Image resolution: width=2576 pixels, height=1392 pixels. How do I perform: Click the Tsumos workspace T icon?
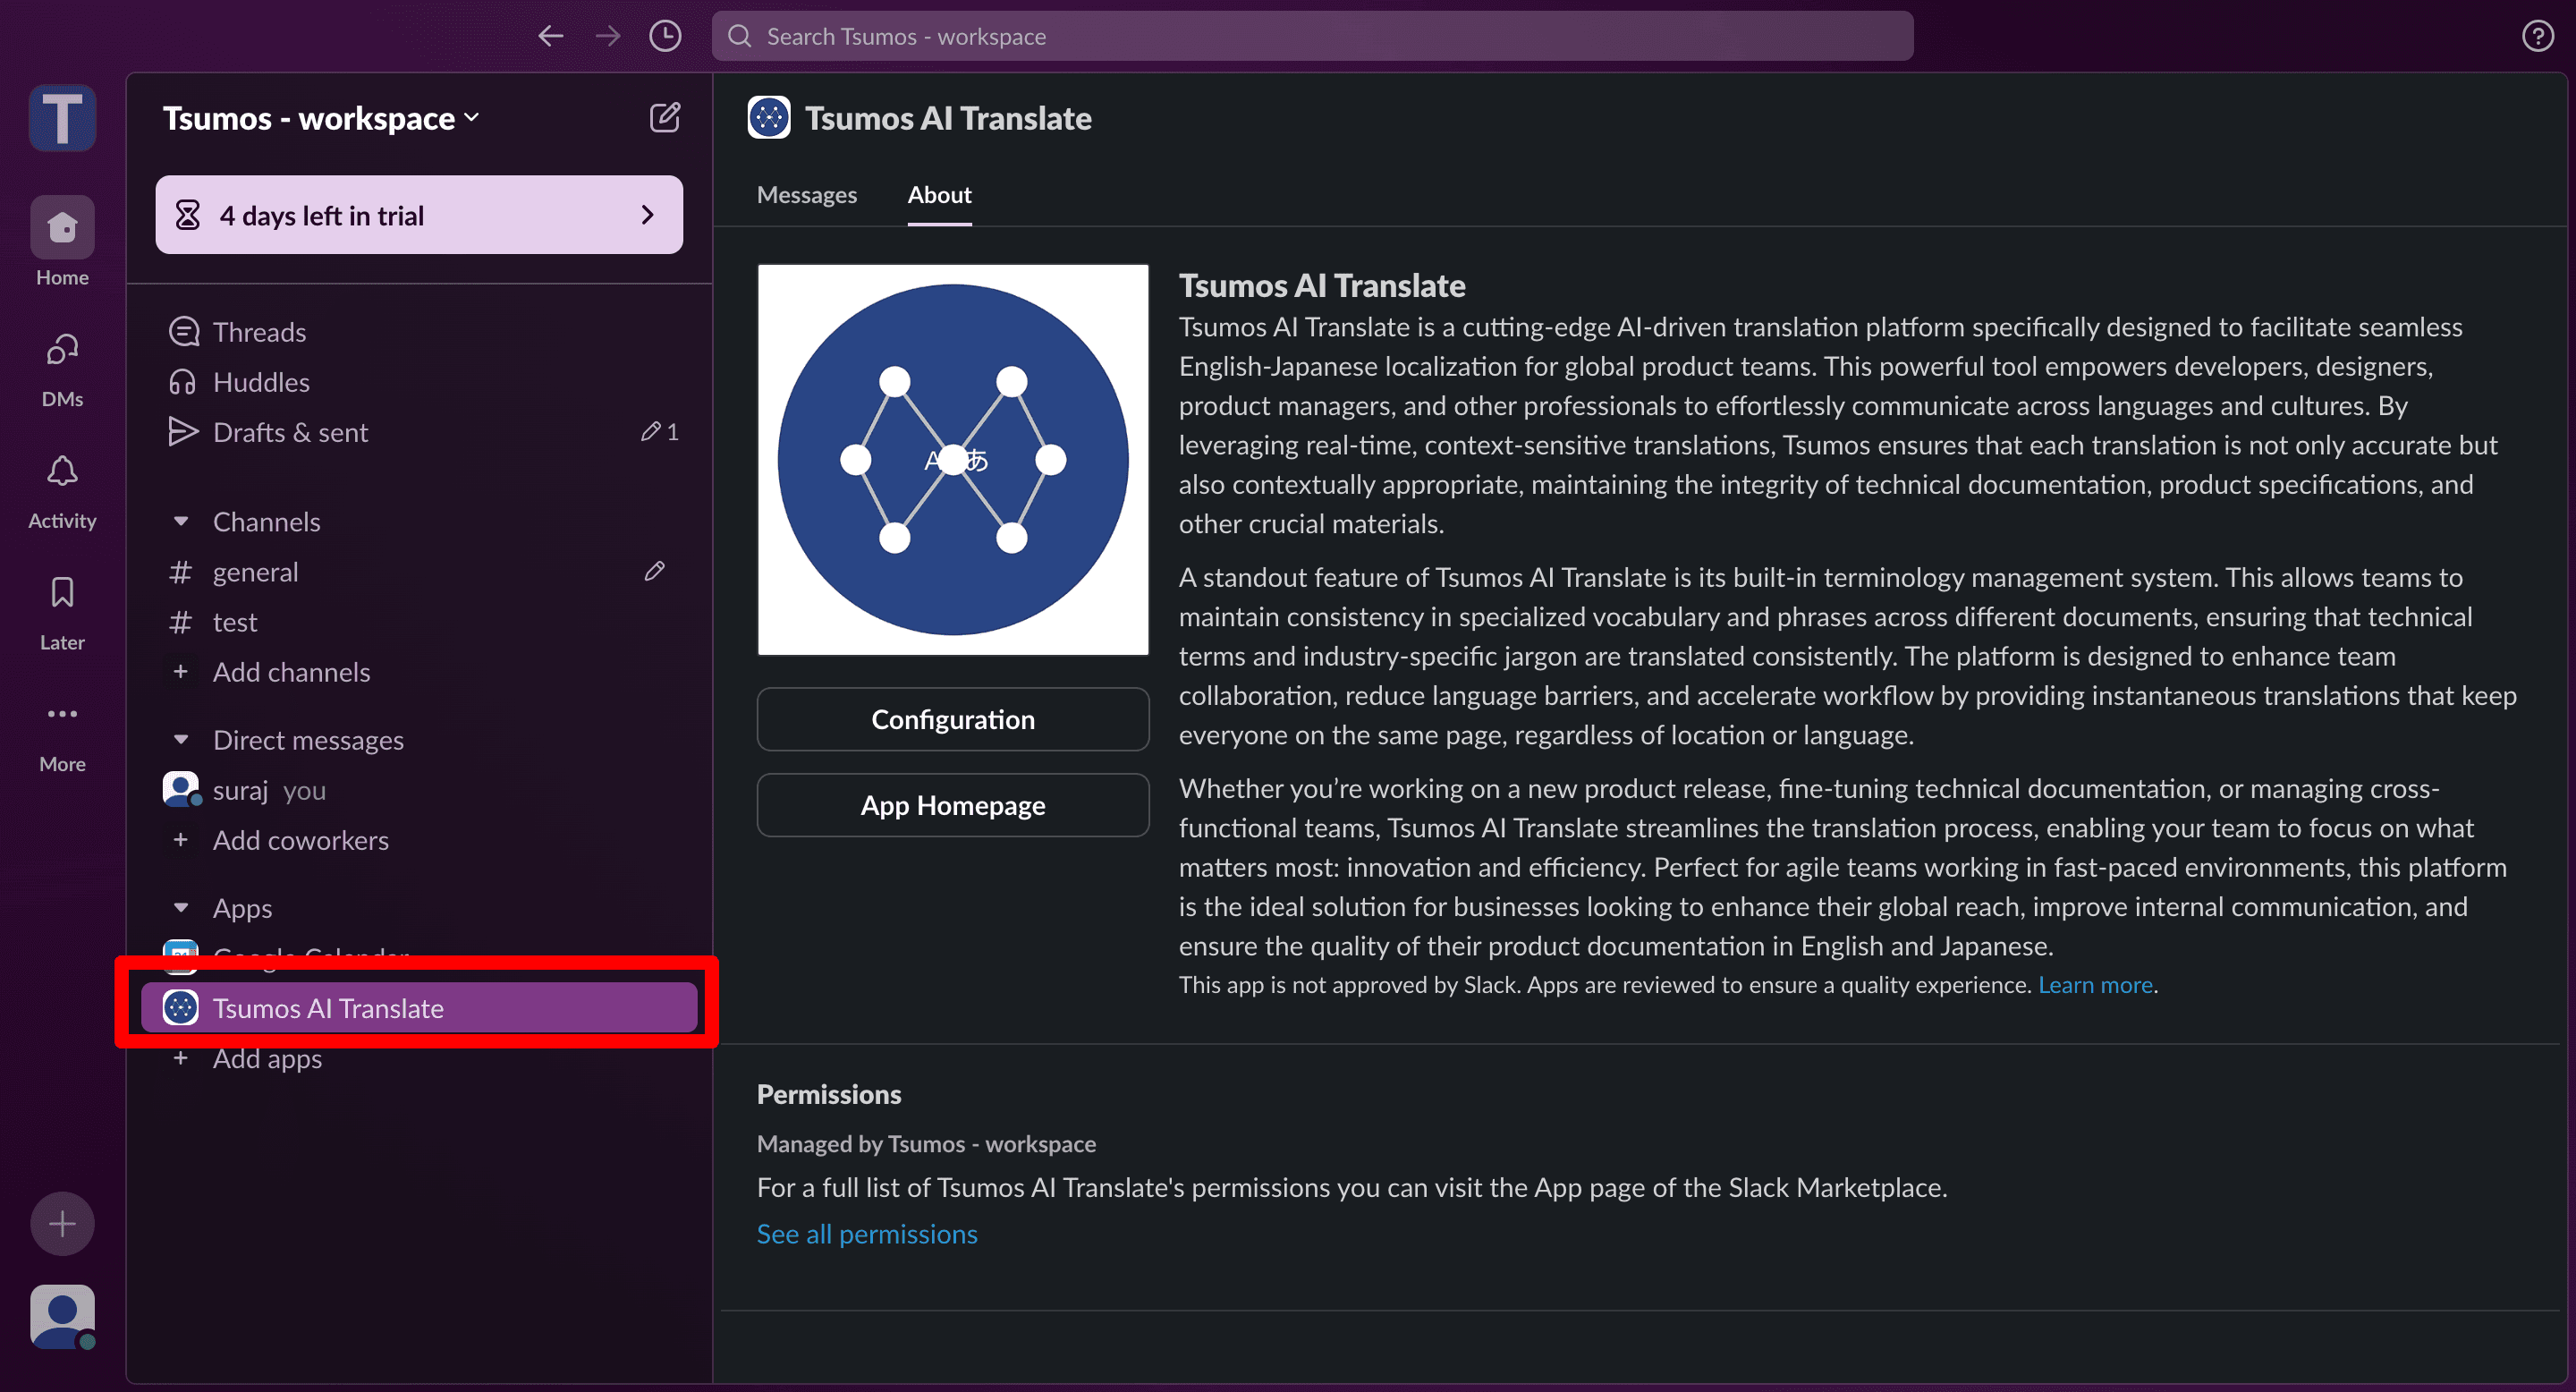(x=62, y=118)
